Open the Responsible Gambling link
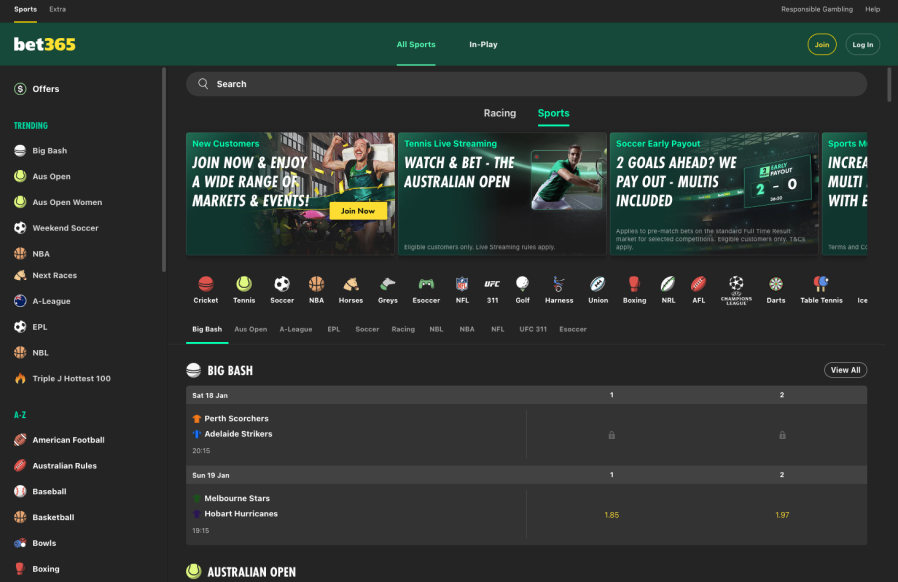Viewport: 898px width, 582px height. point(817,9)
